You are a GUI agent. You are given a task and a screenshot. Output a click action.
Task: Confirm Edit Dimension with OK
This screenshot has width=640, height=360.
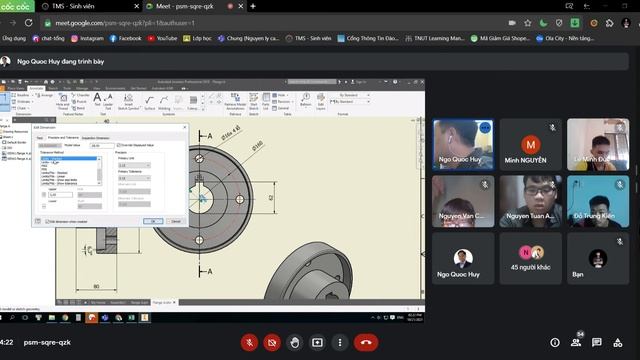tap(153, 221)
